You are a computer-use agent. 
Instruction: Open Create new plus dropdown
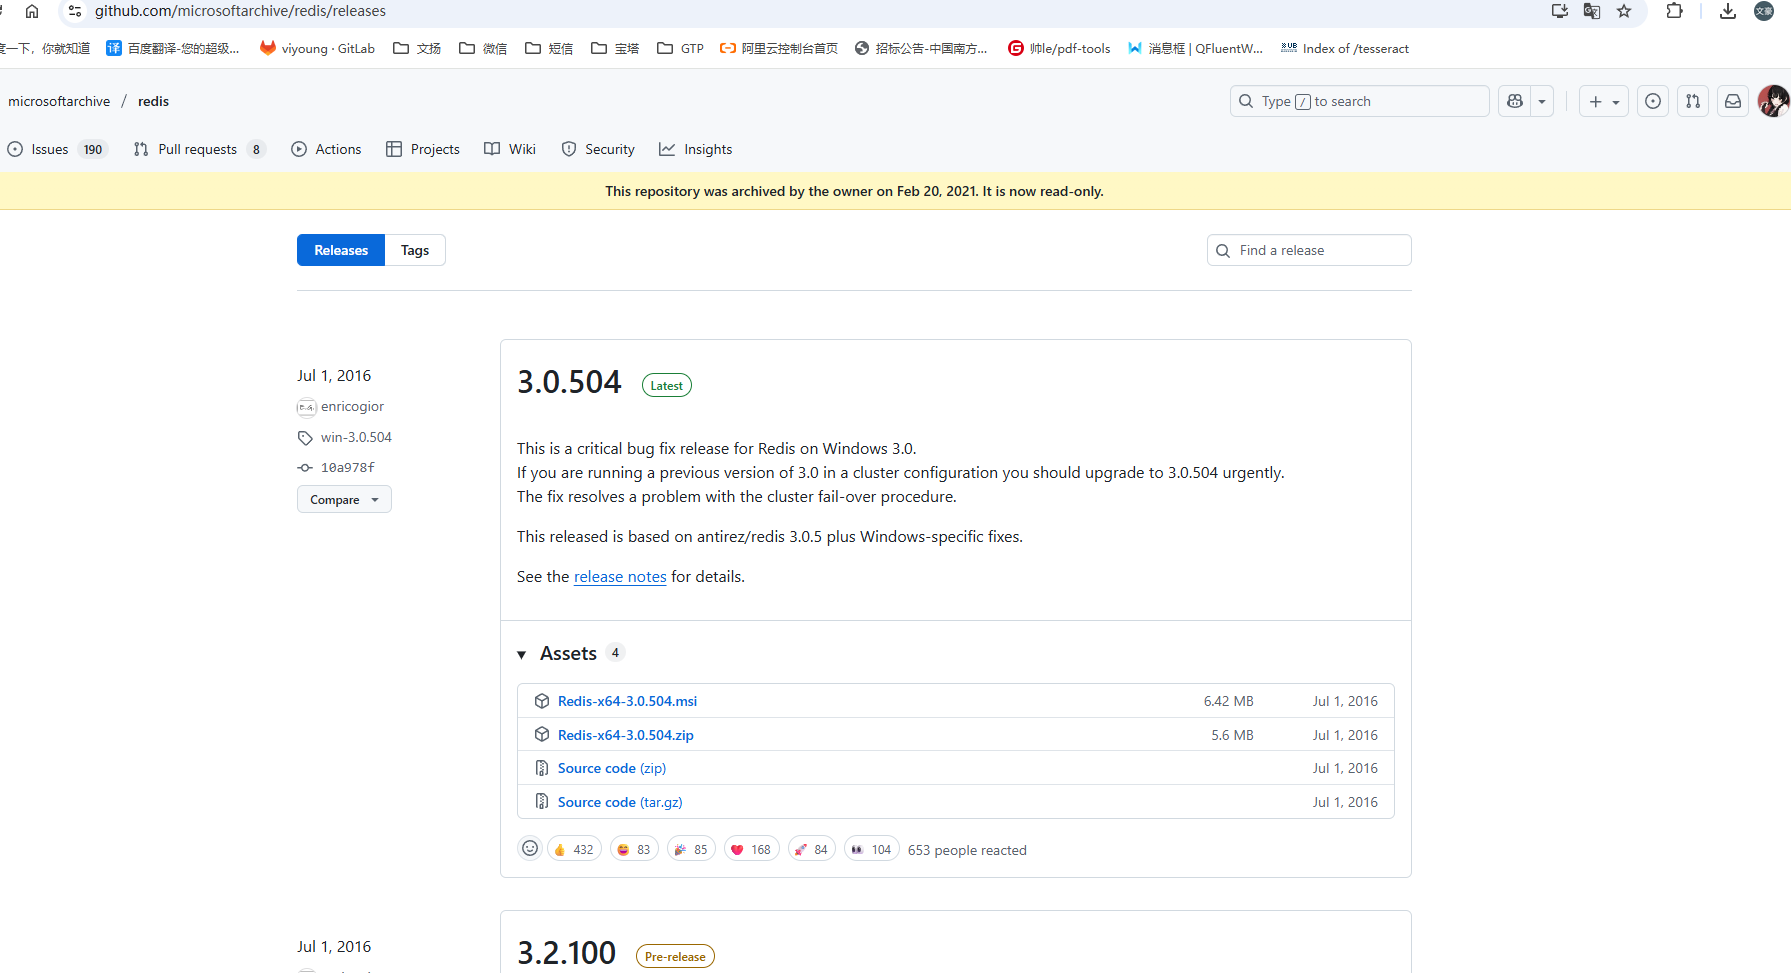point(1604,101)
